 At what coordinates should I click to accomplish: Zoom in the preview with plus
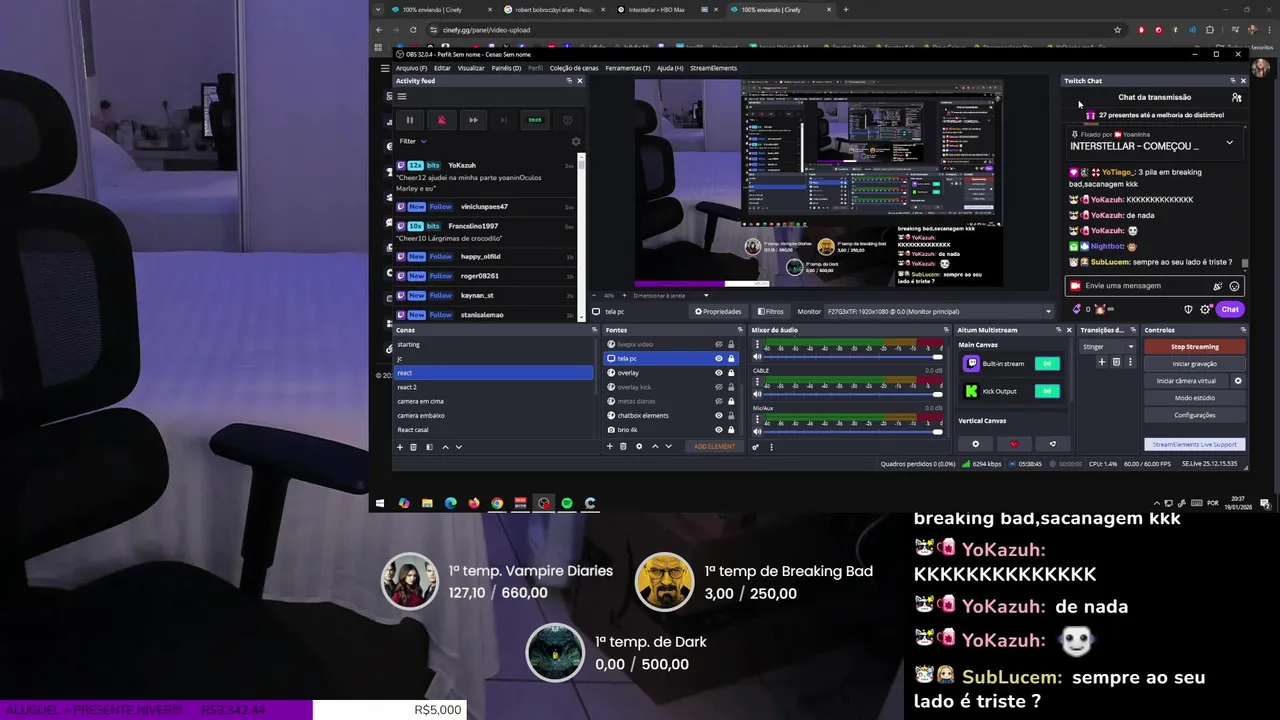[x=624, y=296]
